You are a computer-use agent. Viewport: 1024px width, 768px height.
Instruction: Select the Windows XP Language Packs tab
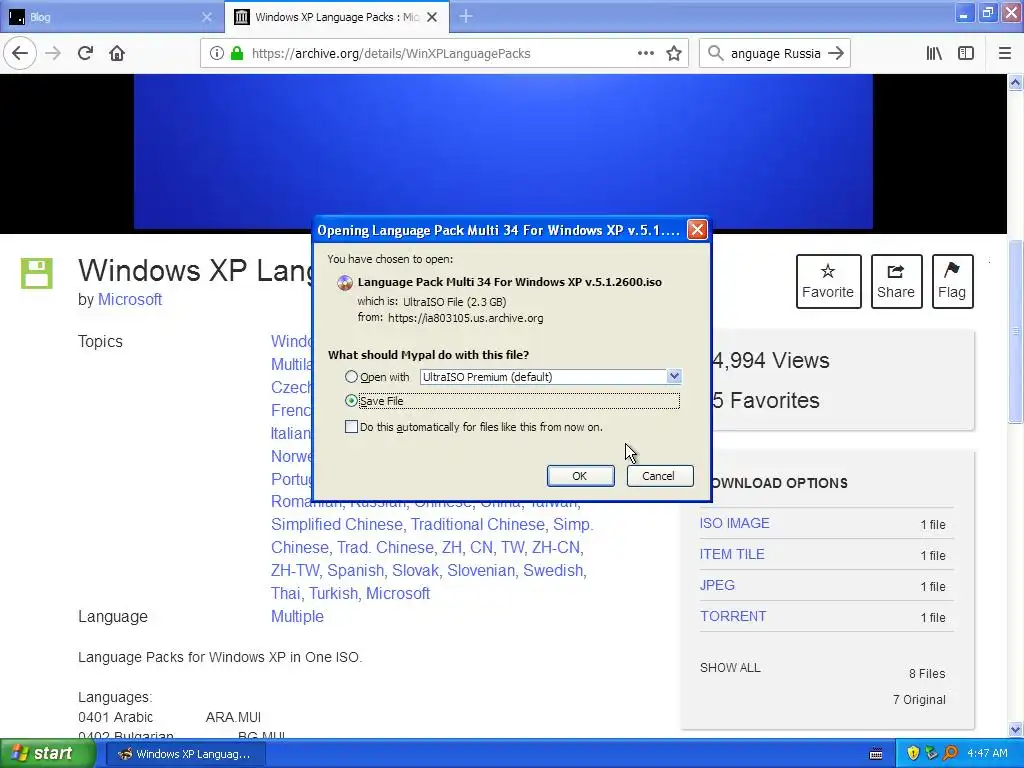[336, 17]
